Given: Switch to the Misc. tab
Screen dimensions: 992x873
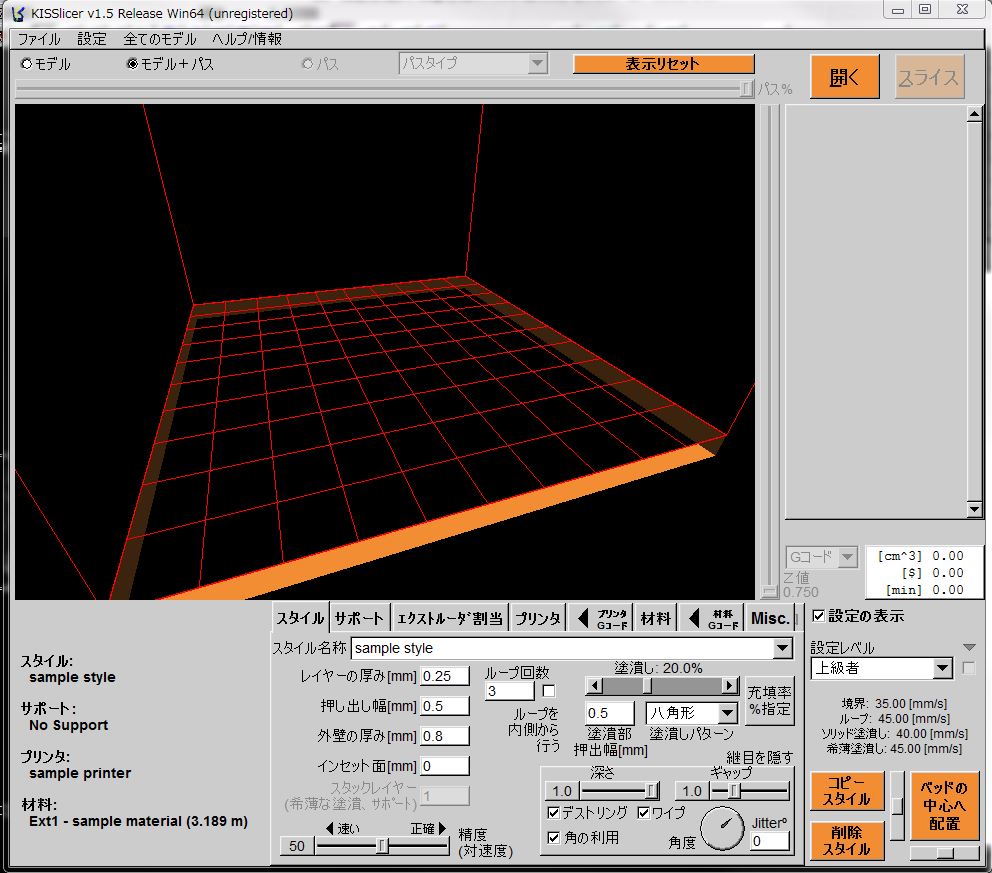Looking at the screenshot, I should (x=769, y=618).
